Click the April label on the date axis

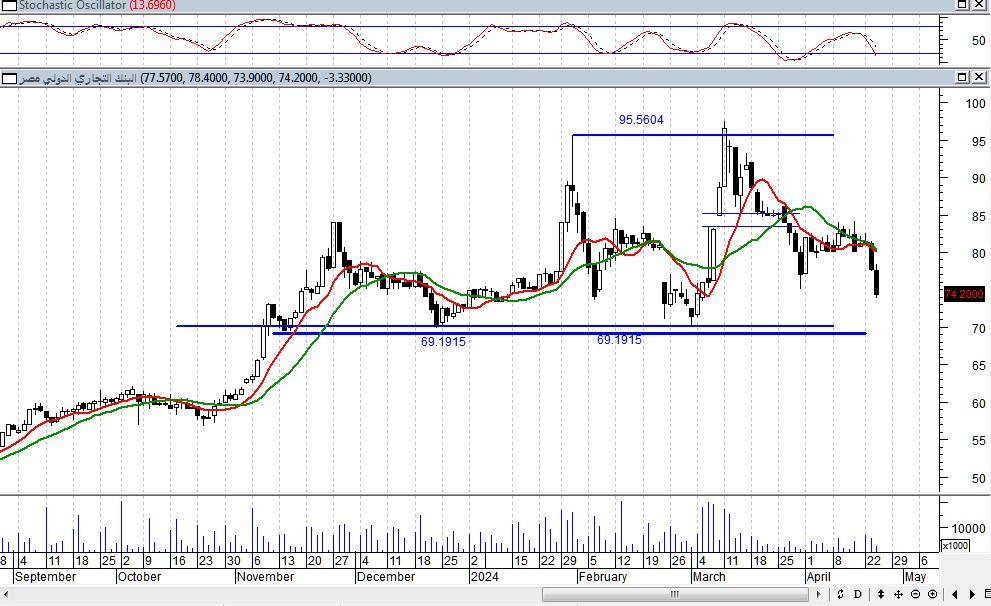(x=818, y=577)
